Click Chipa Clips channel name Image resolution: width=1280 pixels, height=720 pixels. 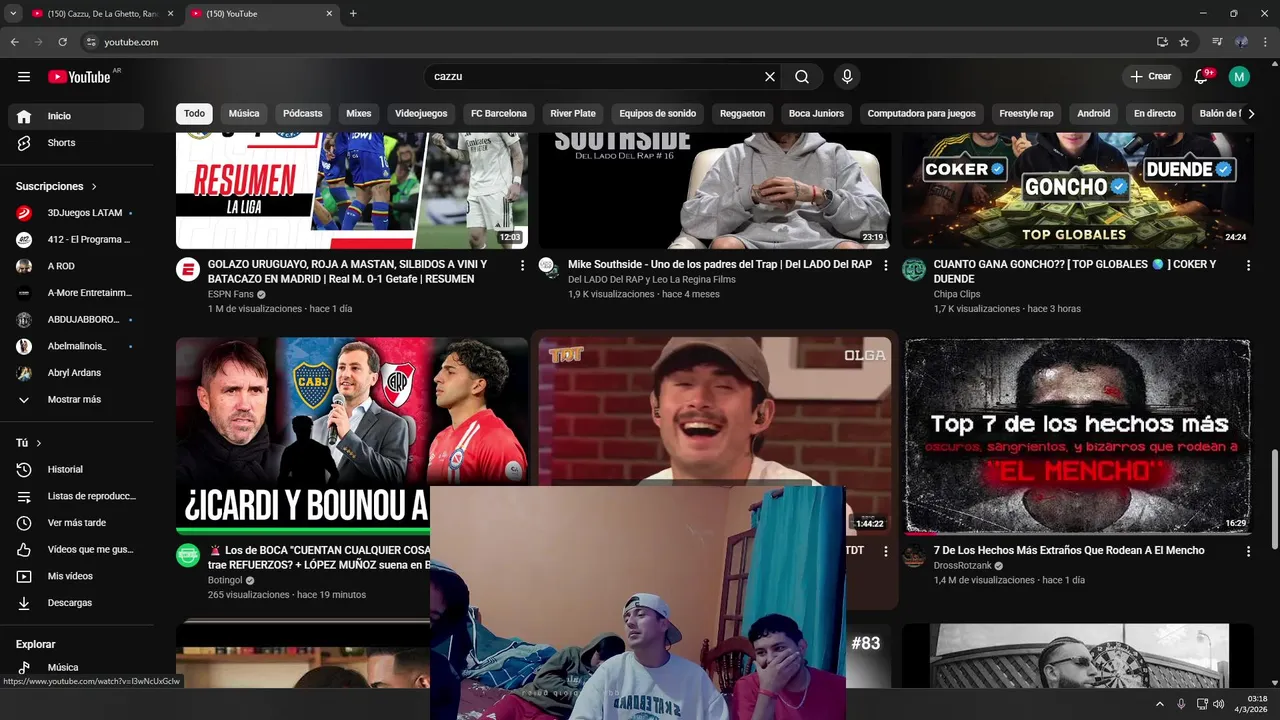[x=957, y=294]
